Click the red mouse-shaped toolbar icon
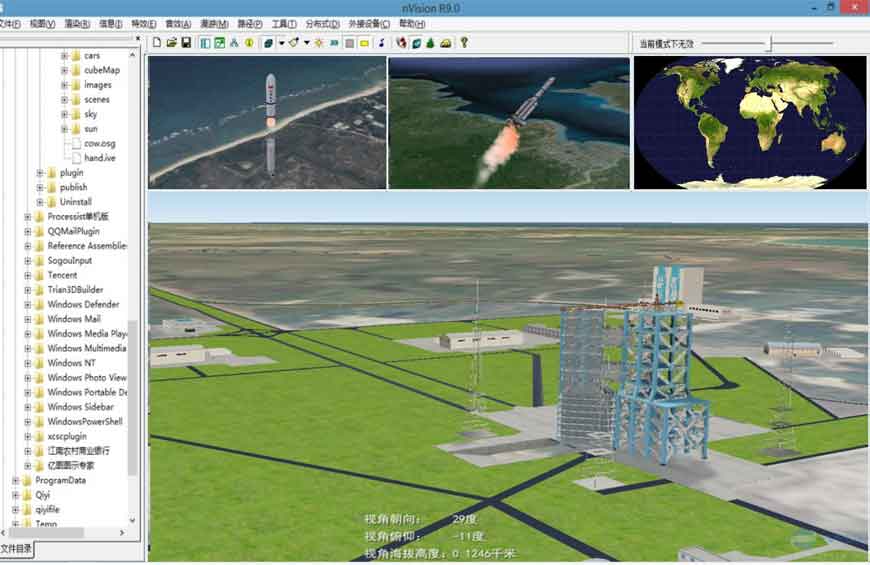 (401, 43)
